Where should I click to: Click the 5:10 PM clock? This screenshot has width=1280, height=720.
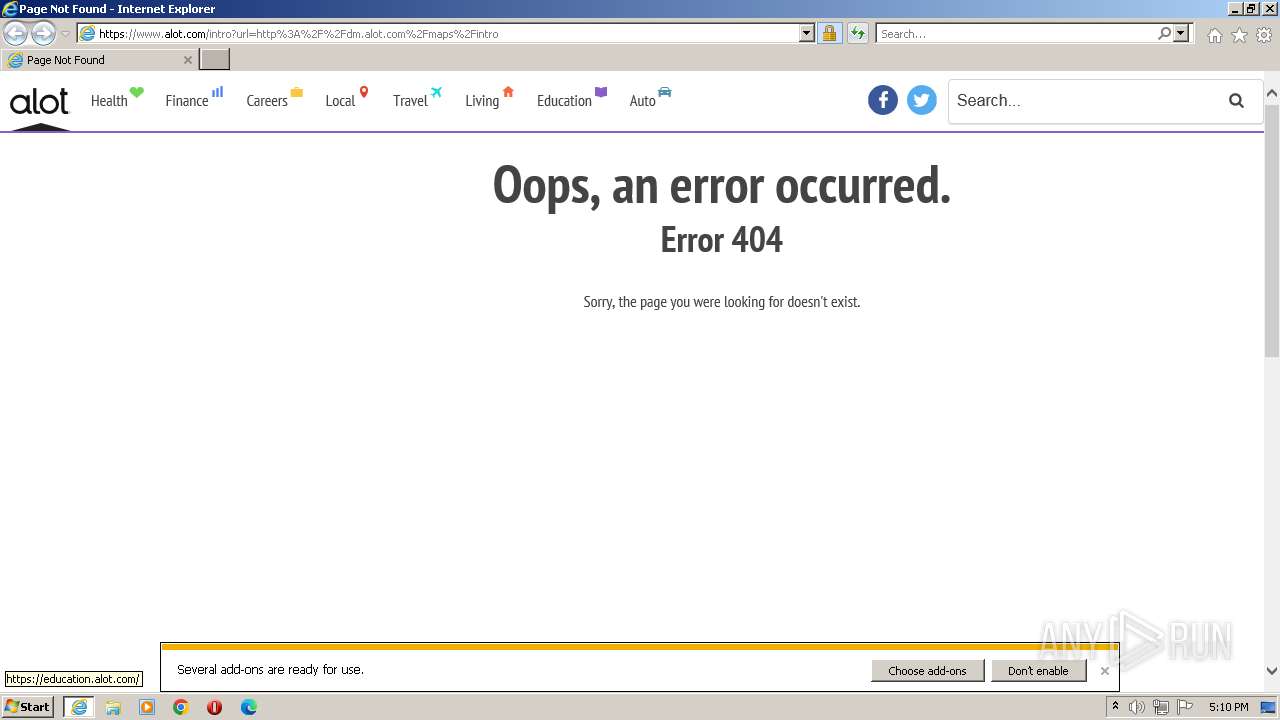1228,707
